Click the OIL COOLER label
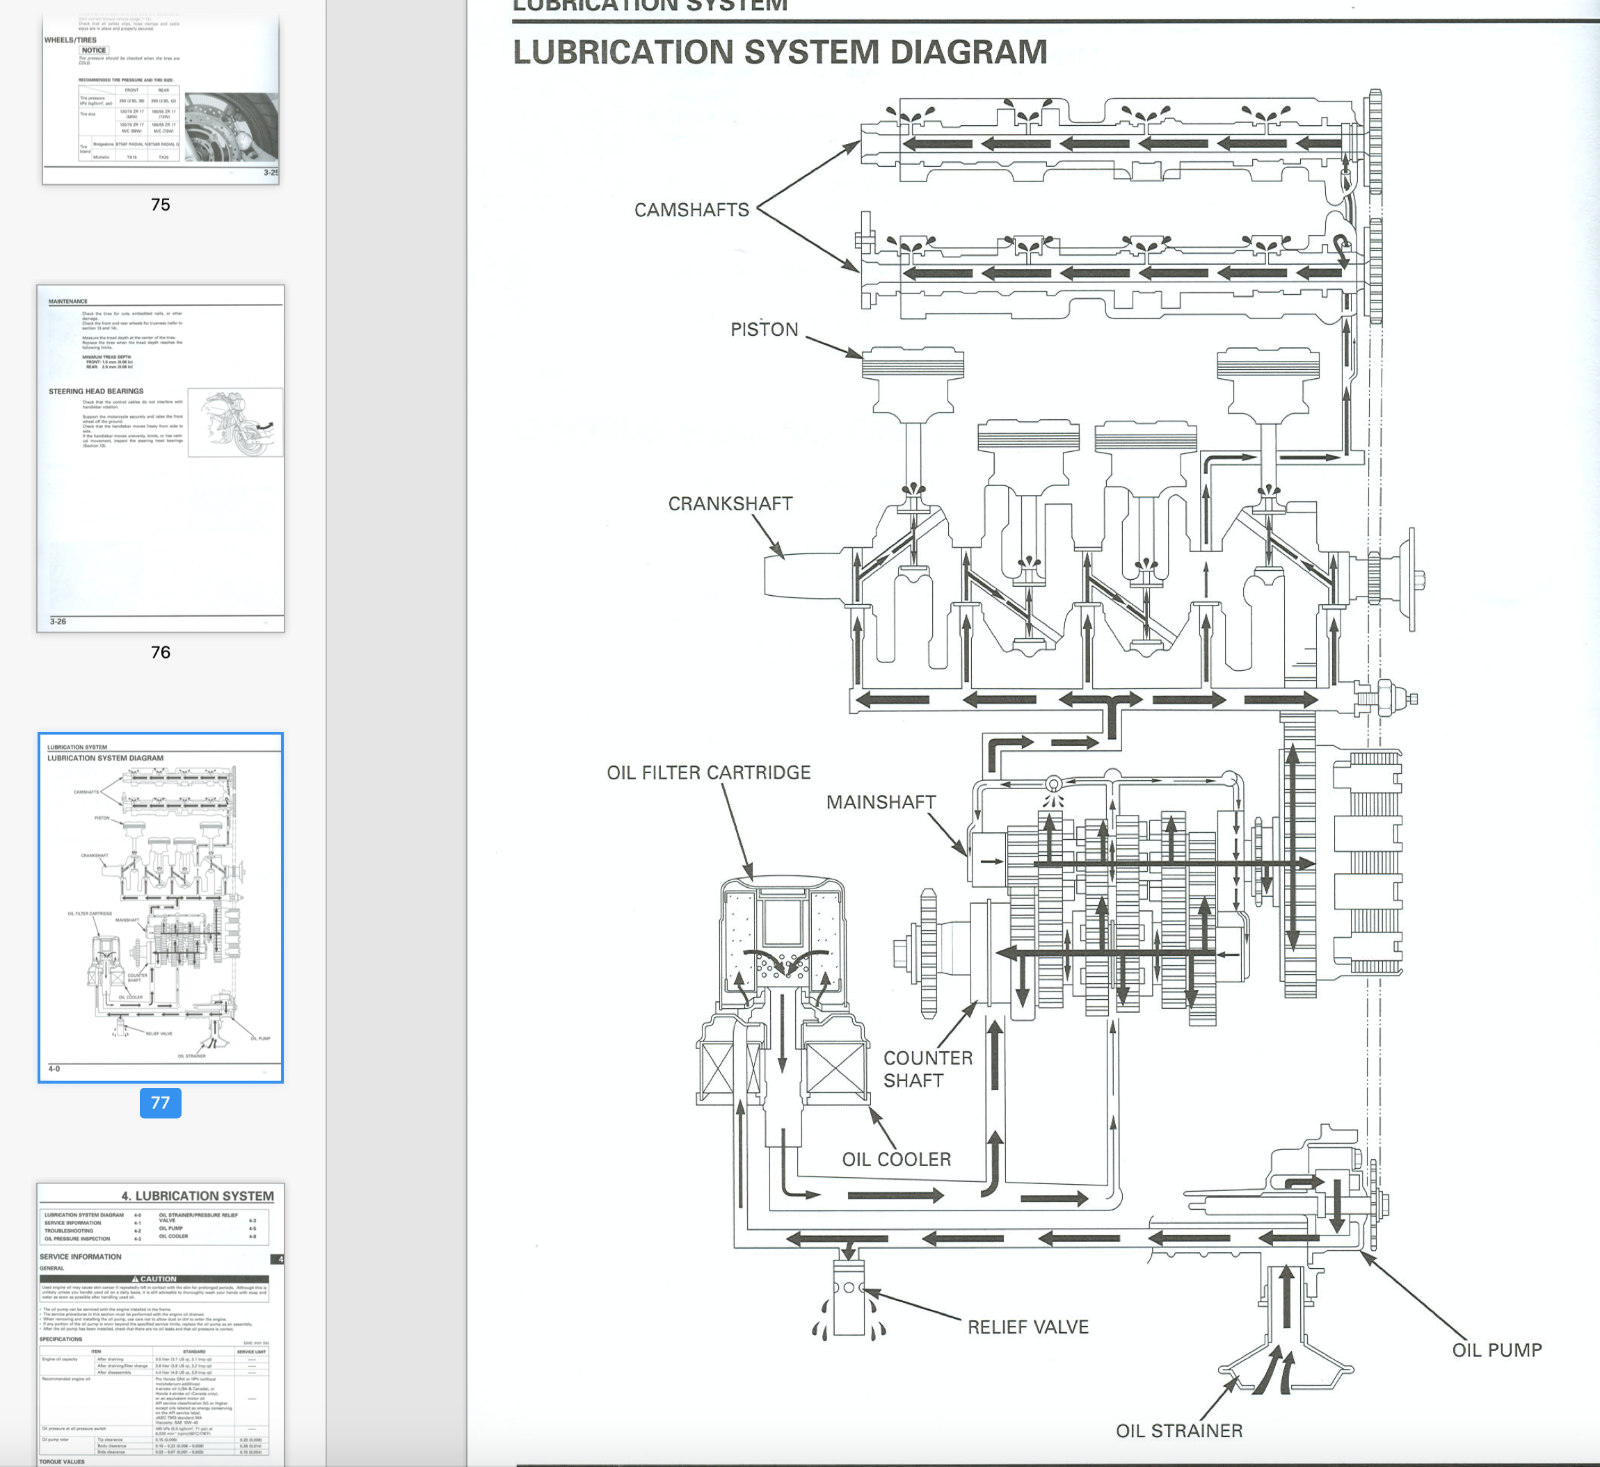The width and height of the screenshot is (1600, 1467). (x=896, y=1159)
